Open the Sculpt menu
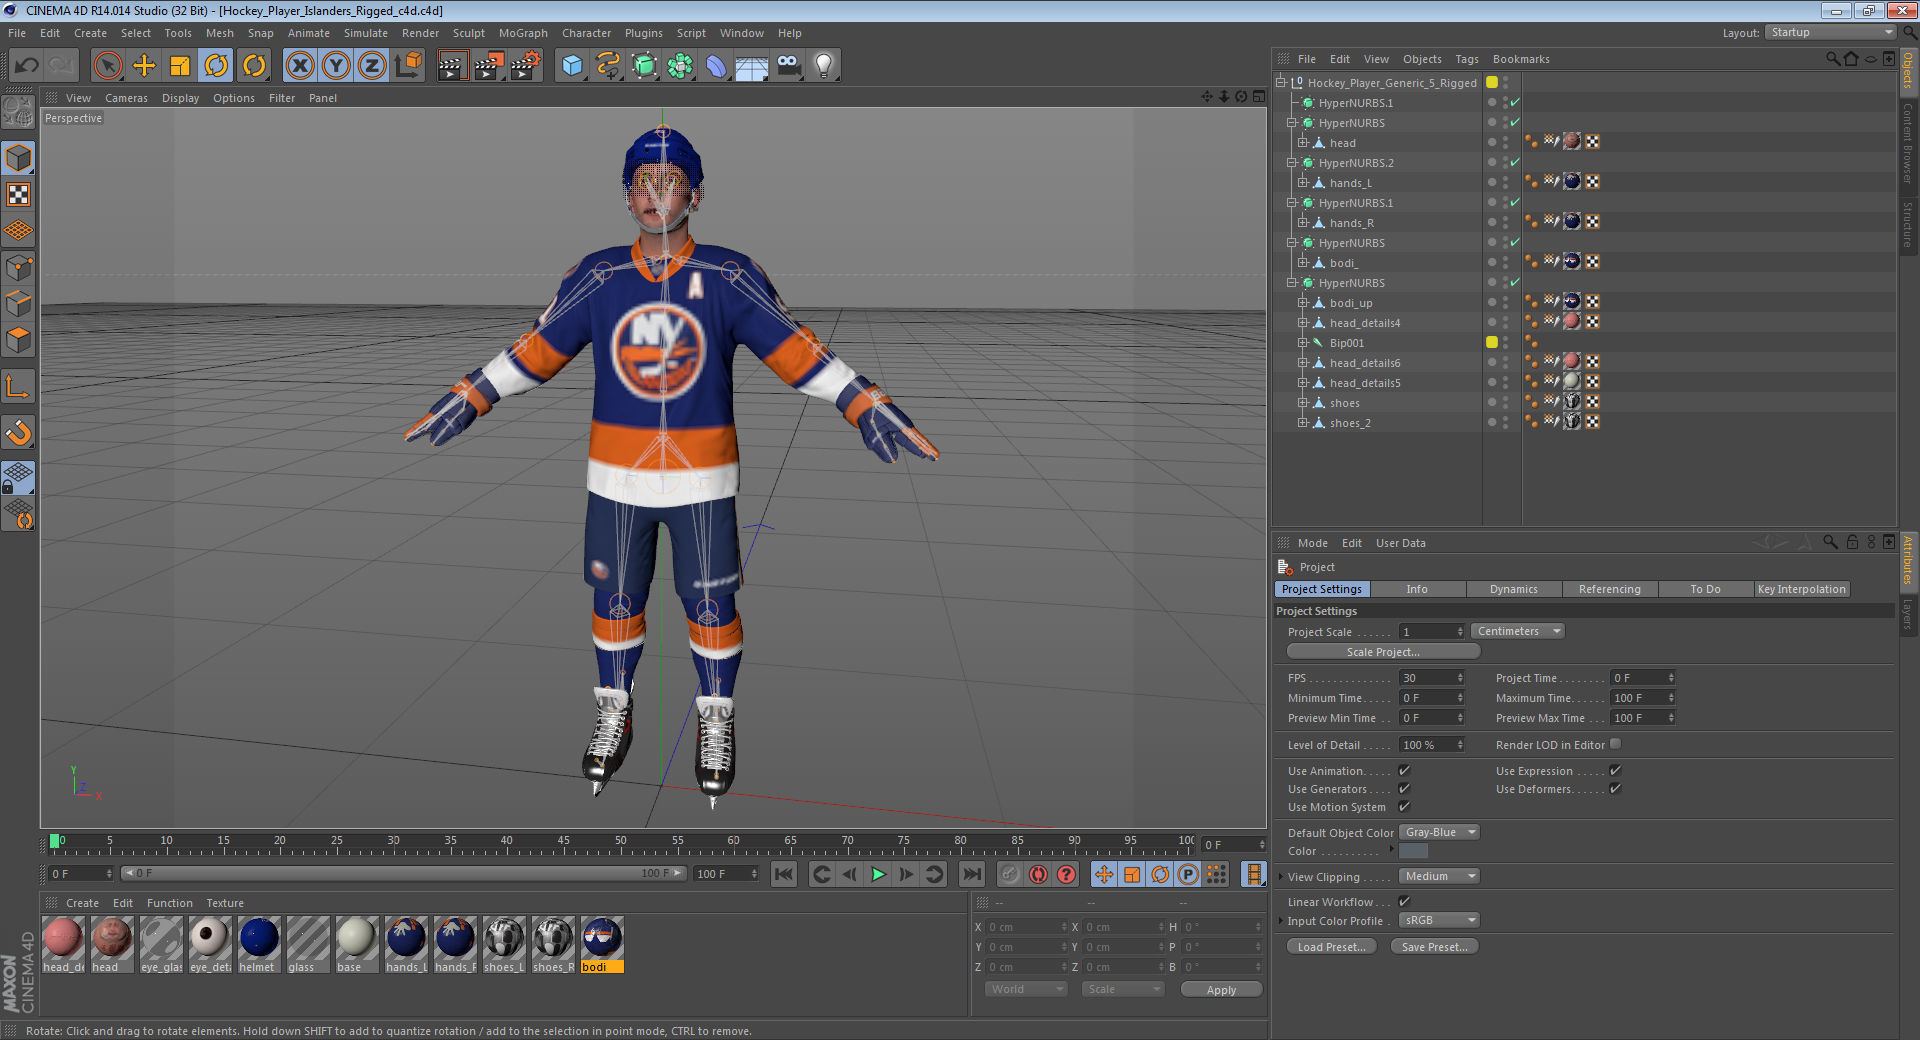Screen dimensions: 1920x1040 (x=468, y=33)
